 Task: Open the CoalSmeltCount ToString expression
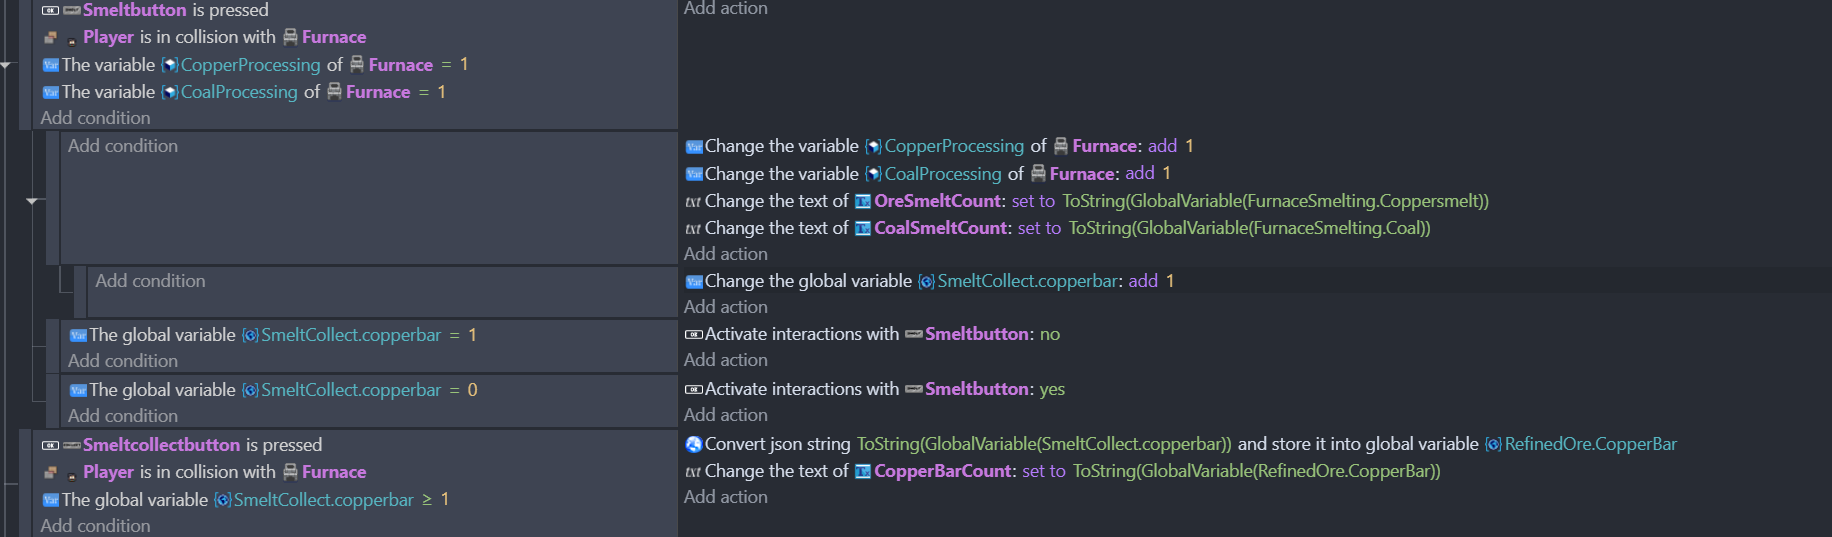(1250, 228)
